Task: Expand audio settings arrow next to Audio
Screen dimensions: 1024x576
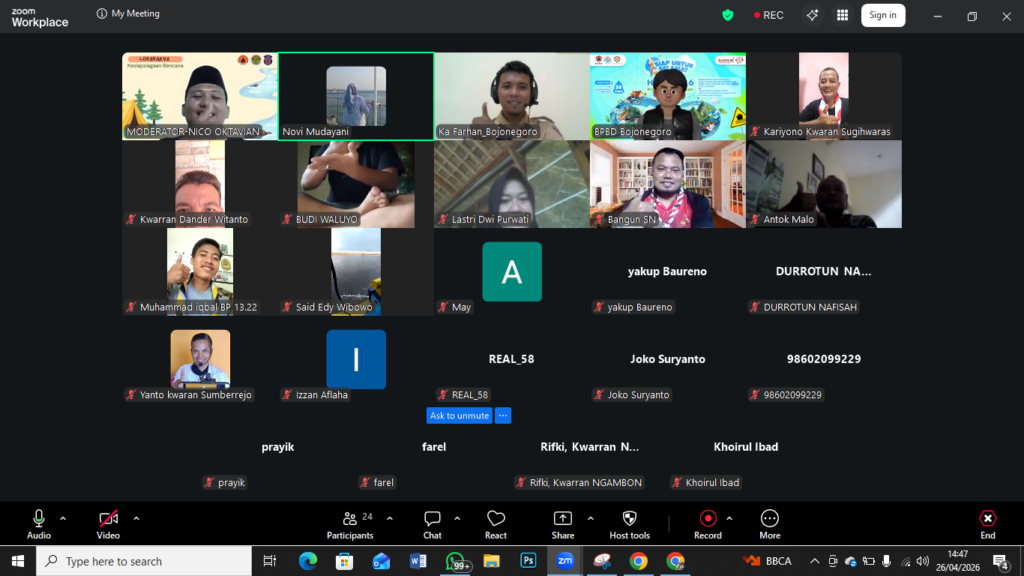Action: 63,518
